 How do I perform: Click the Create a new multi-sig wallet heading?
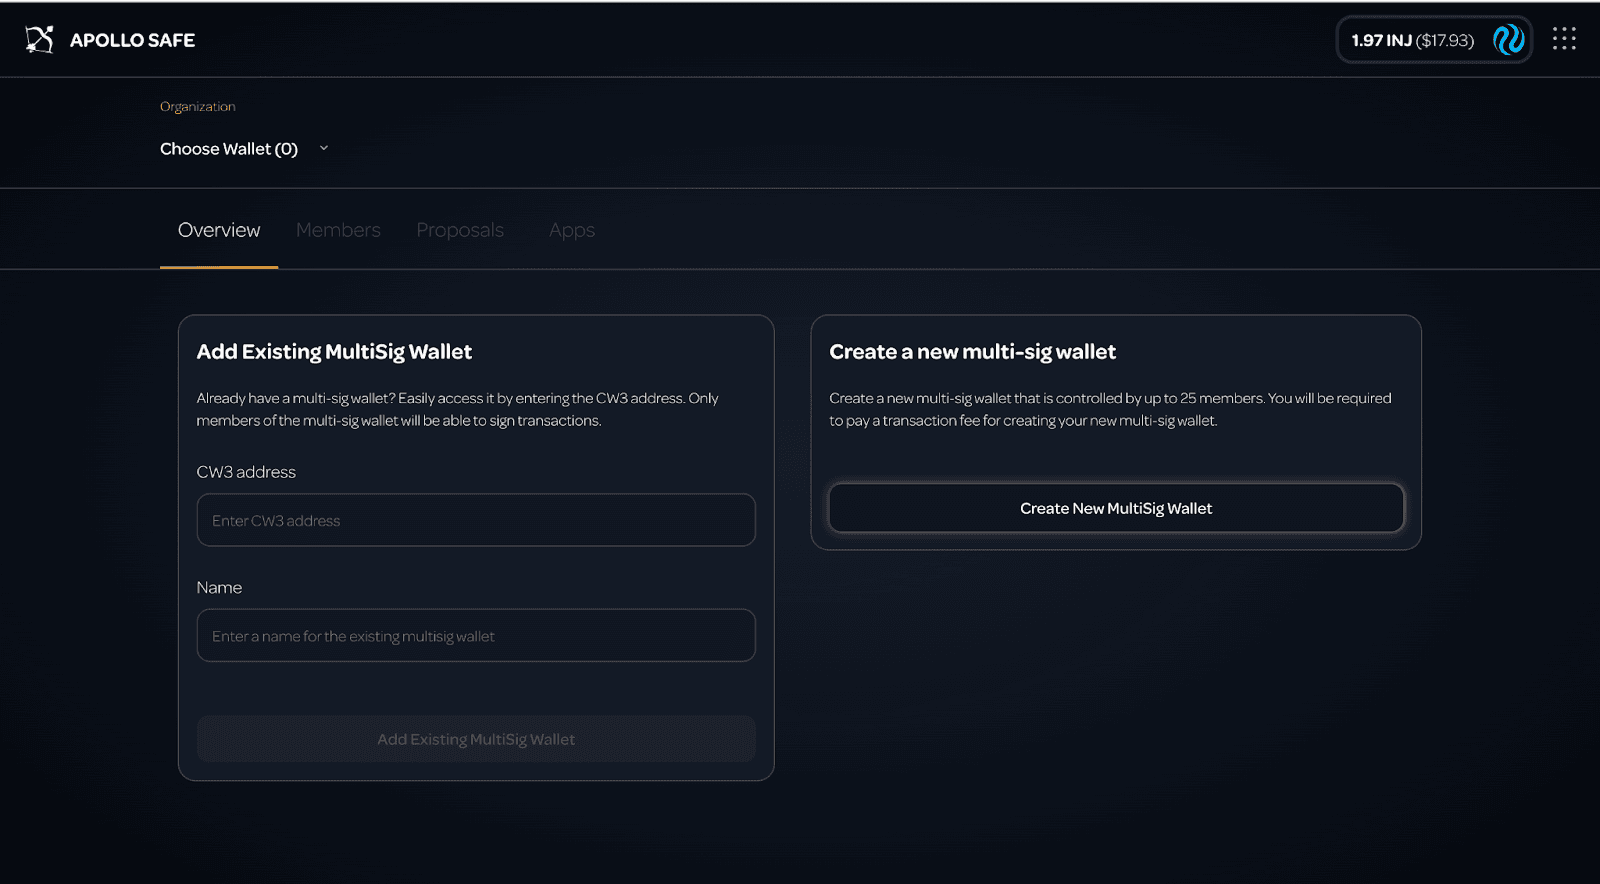pyautogui.click(x=972, y=352)
